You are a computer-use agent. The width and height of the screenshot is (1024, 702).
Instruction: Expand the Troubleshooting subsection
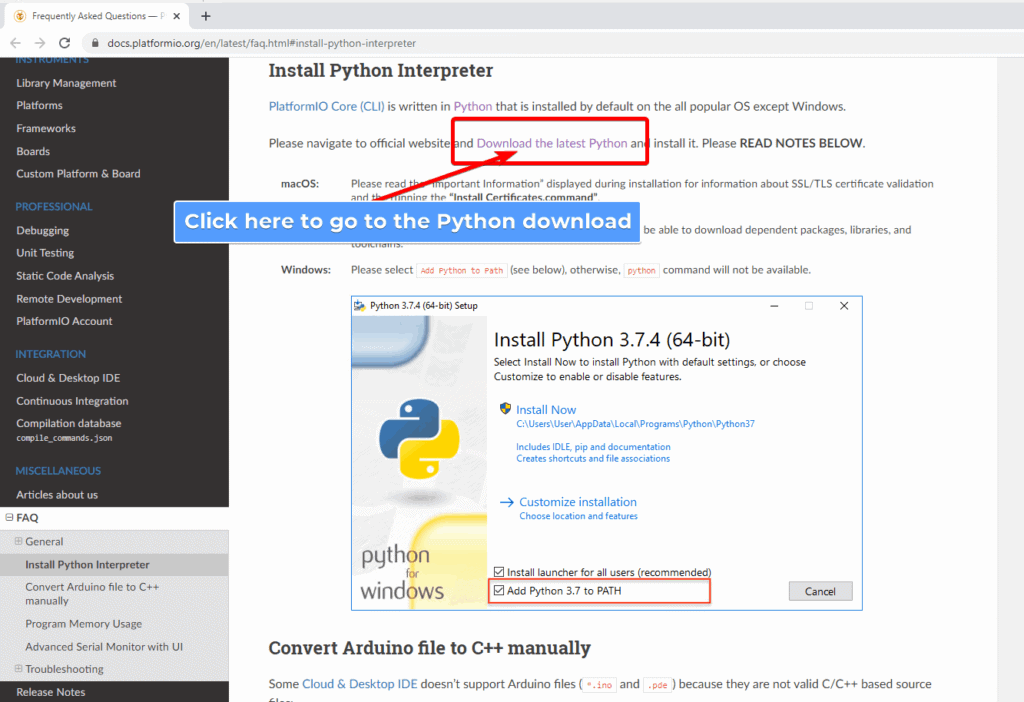(18, 669)
